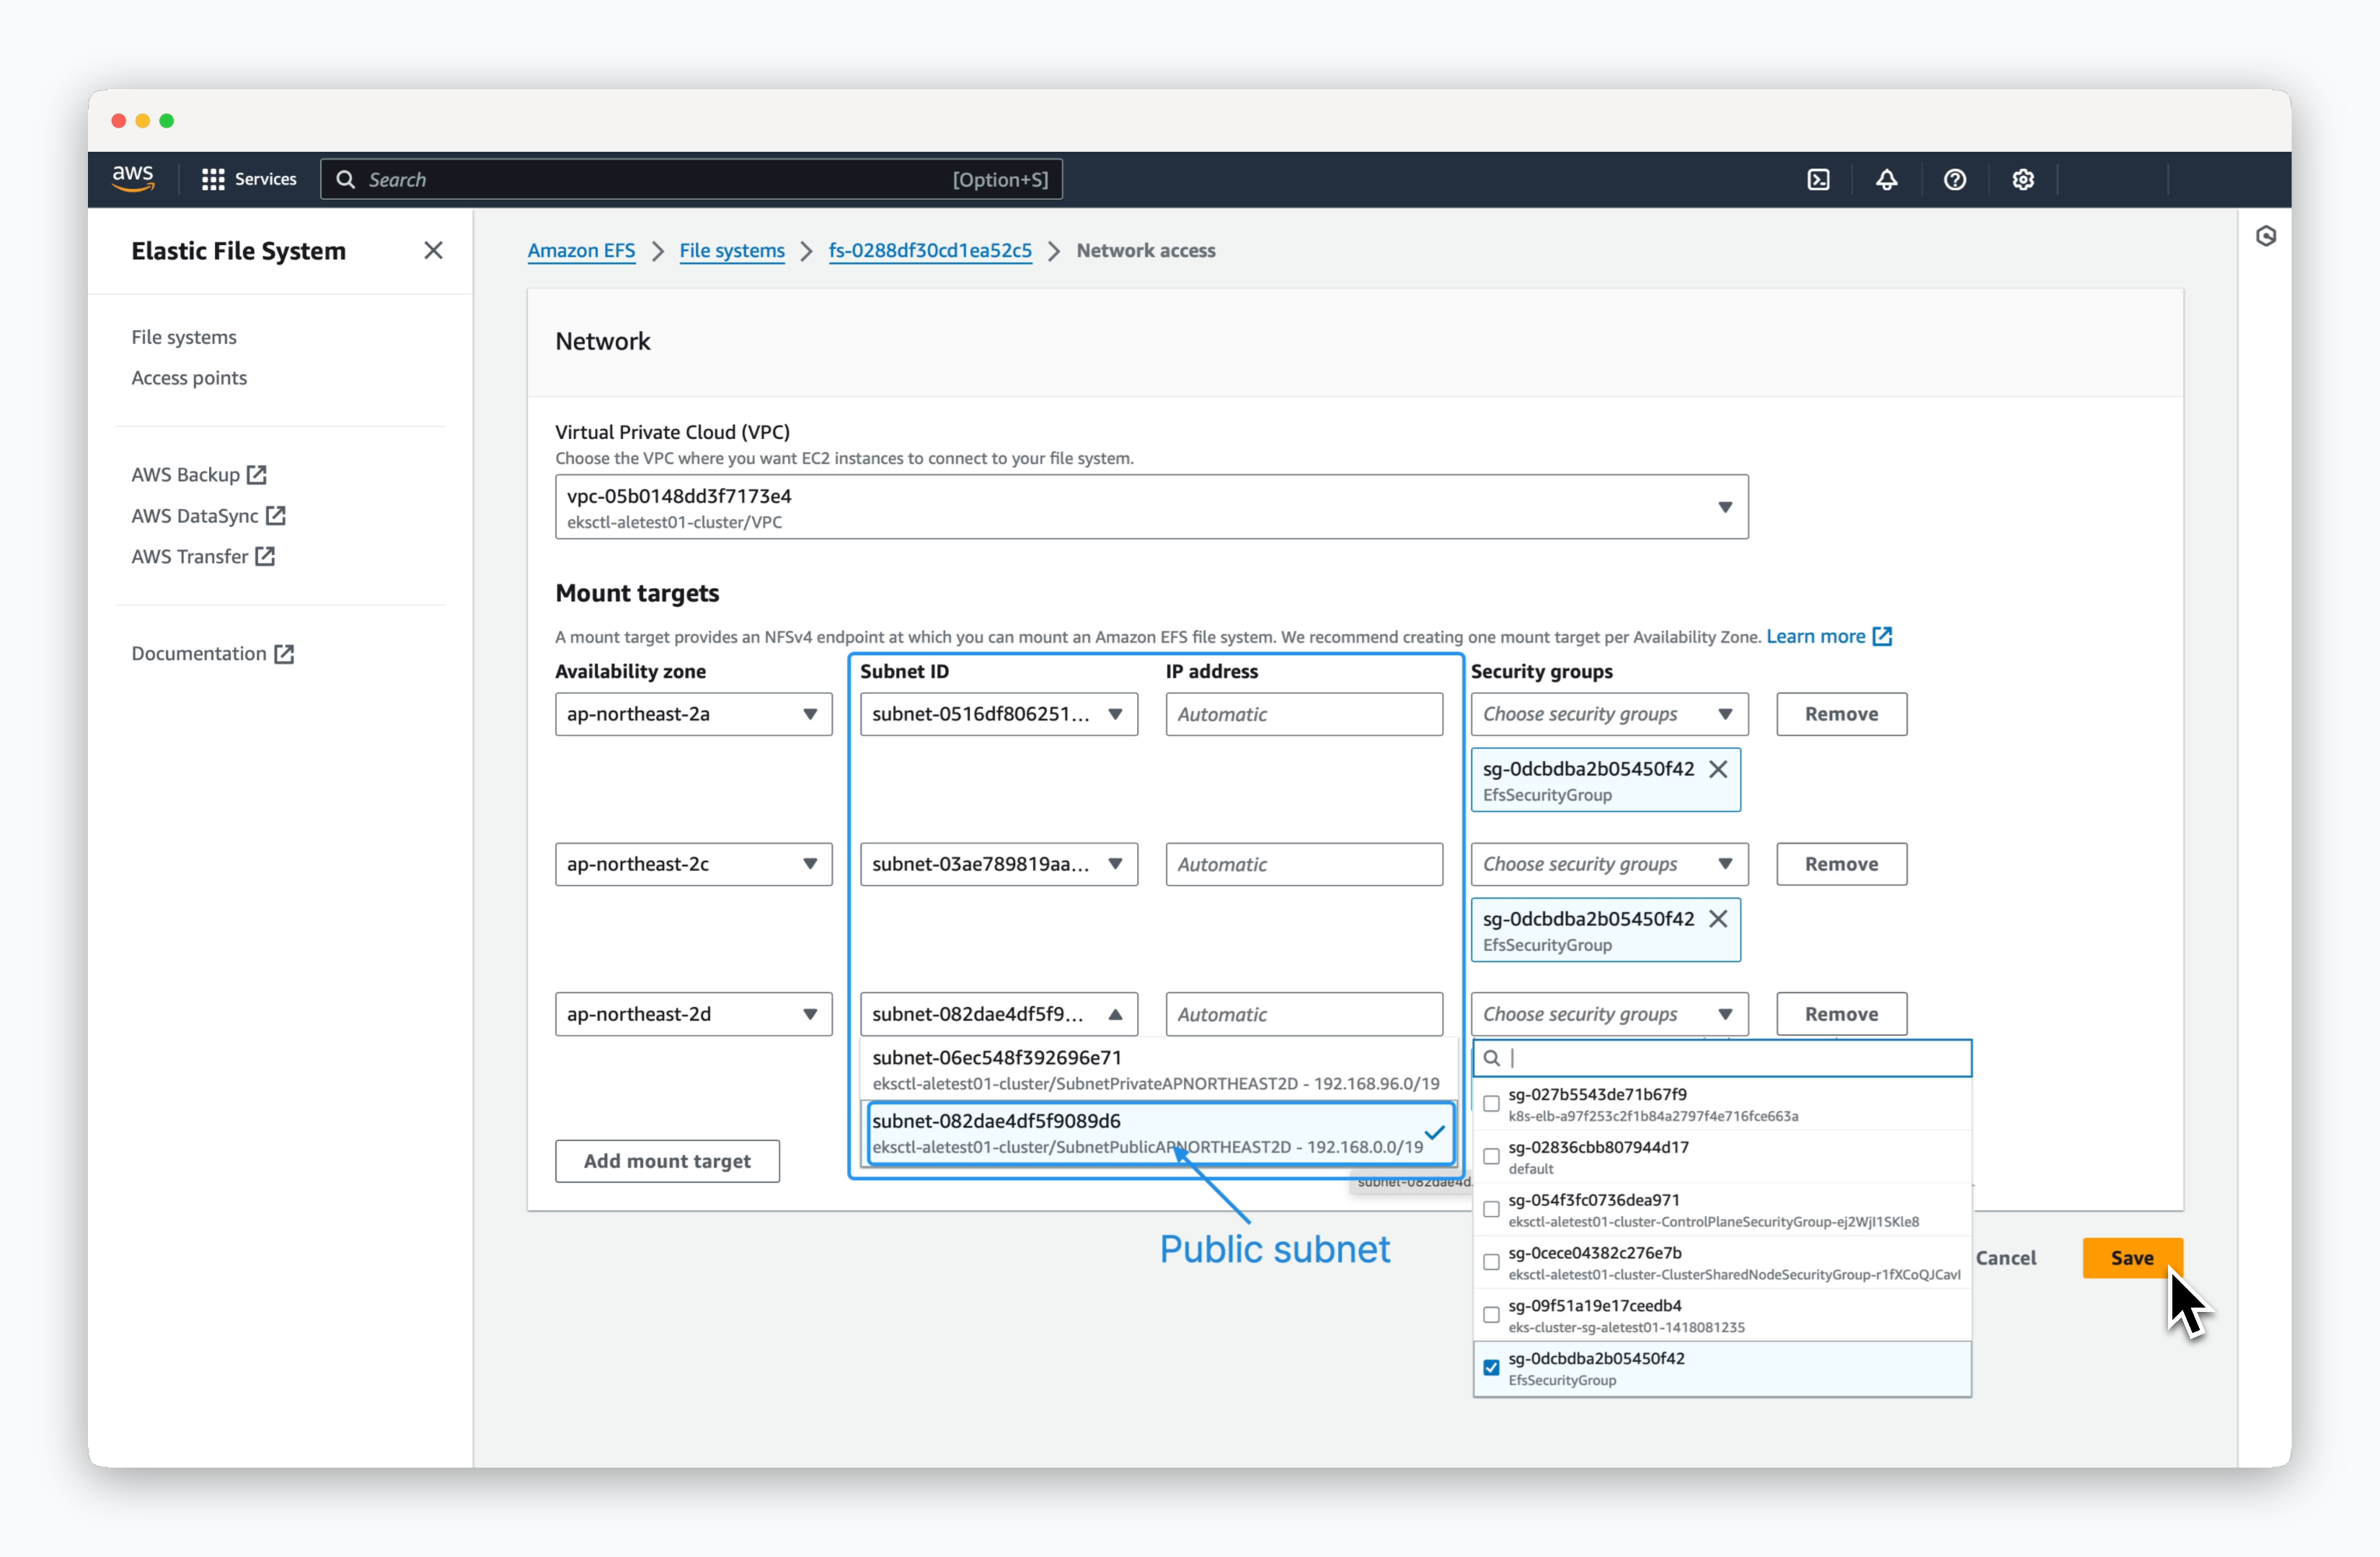This screenshot has width=2380, height=1557.
Task: Click the Documentation external link icon
Action: 284,653
